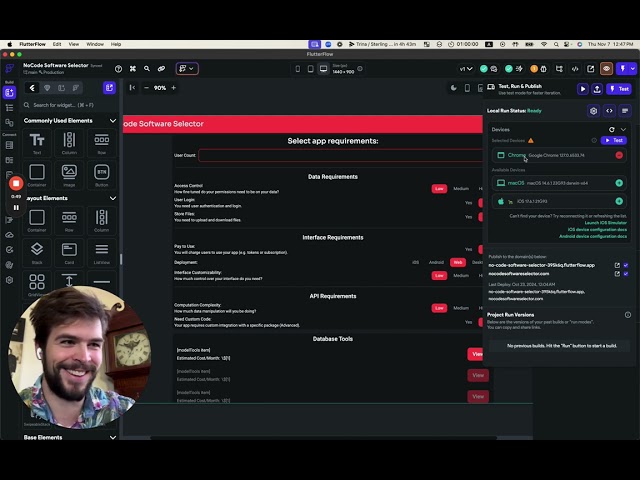Toggle checkbox for flutterflow.app domain
Image resolution: width=640 pixels, height=480 pixels.
click(626, 265)
